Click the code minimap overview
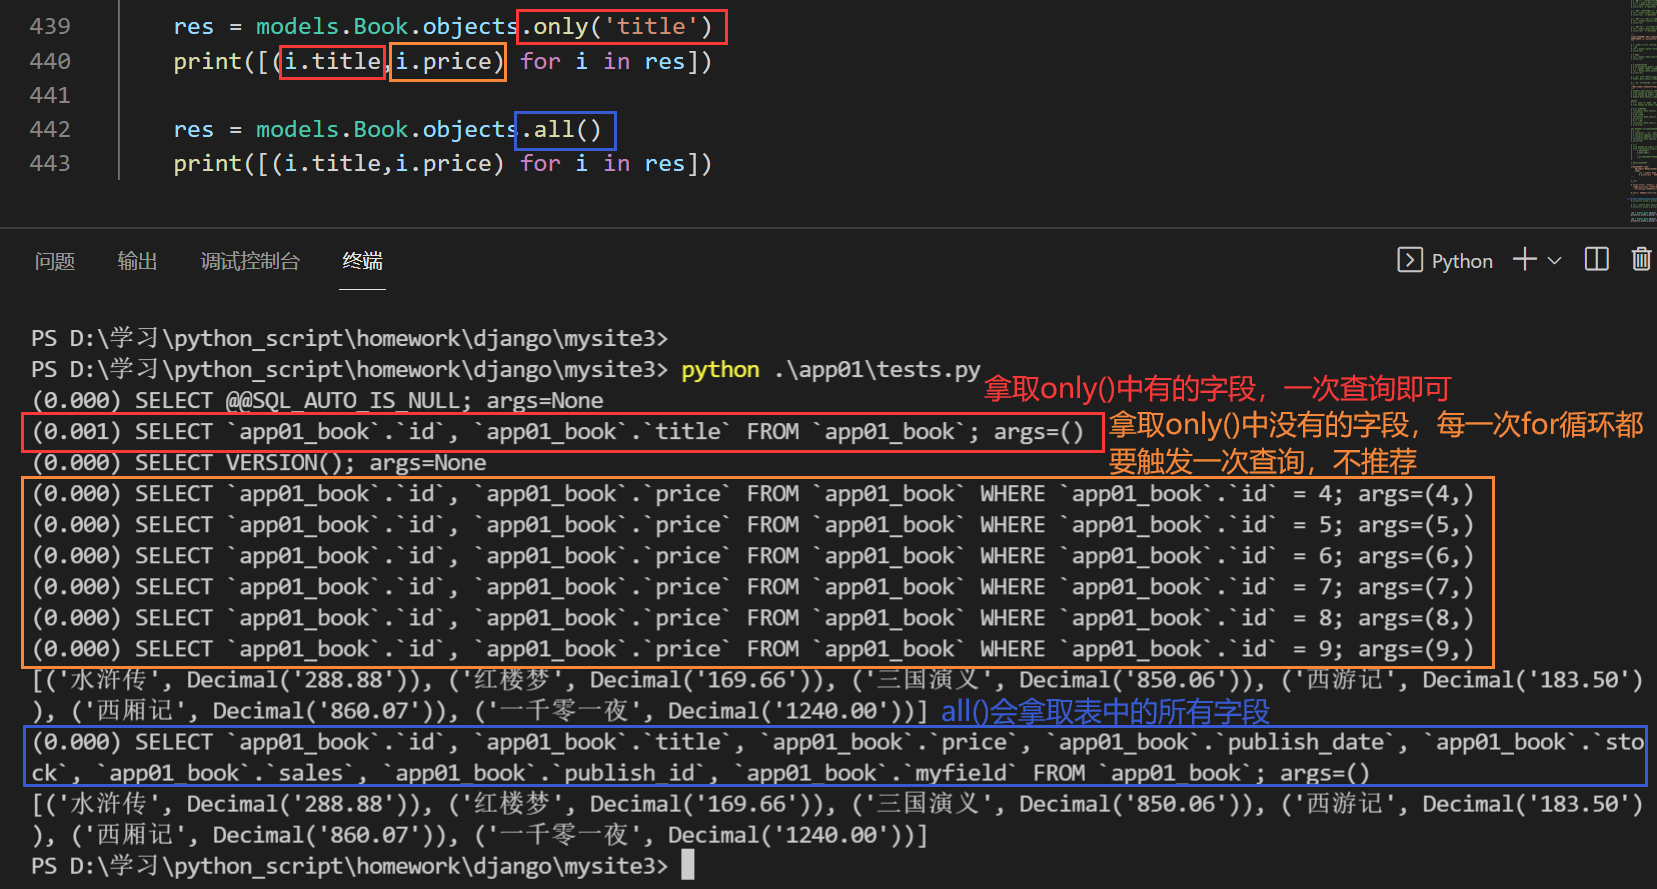1657x889 pixels. tap(1642, 110)
